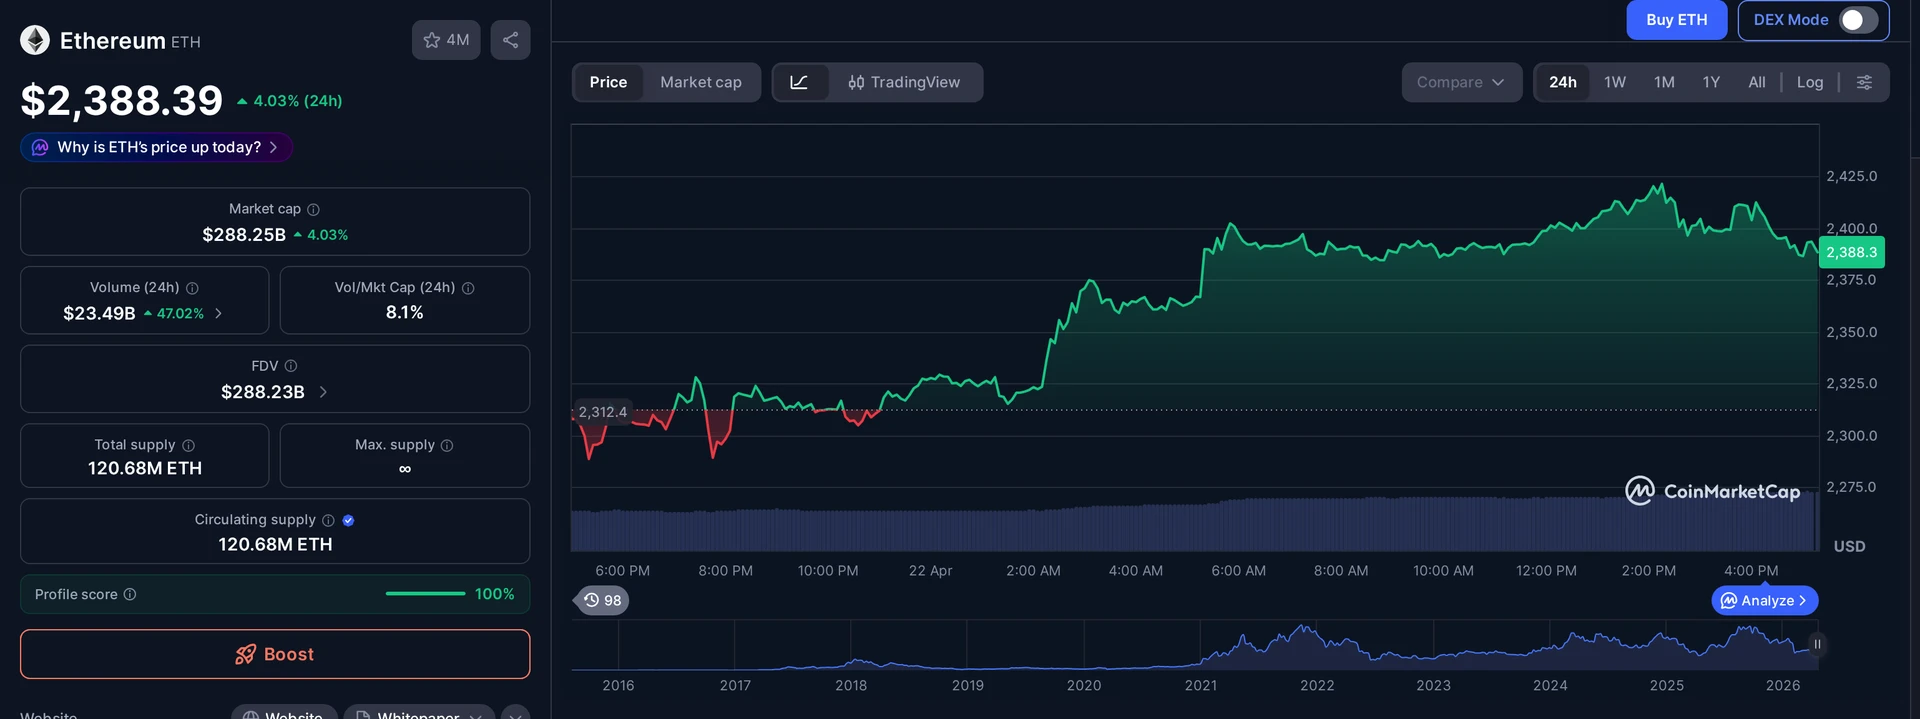This screenshot has height=719, width=1920.
Task: Open Total supply info icon
Action: [188, 445]
